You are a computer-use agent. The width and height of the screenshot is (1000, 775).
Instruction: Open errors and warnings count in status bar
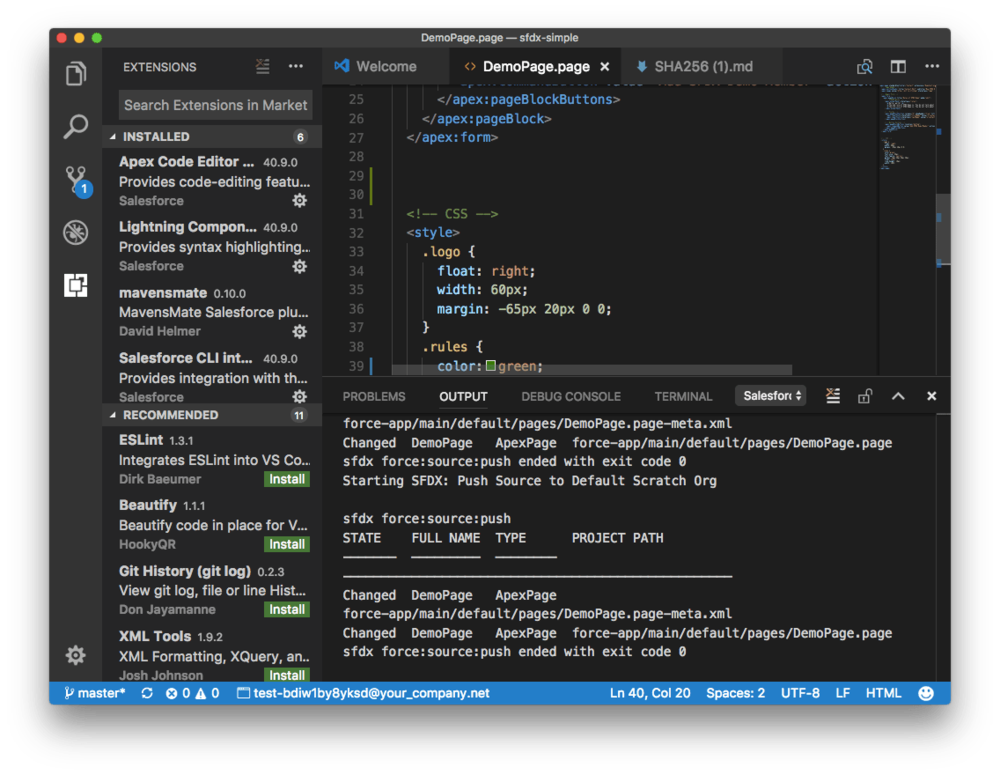(x=193, y=693)
